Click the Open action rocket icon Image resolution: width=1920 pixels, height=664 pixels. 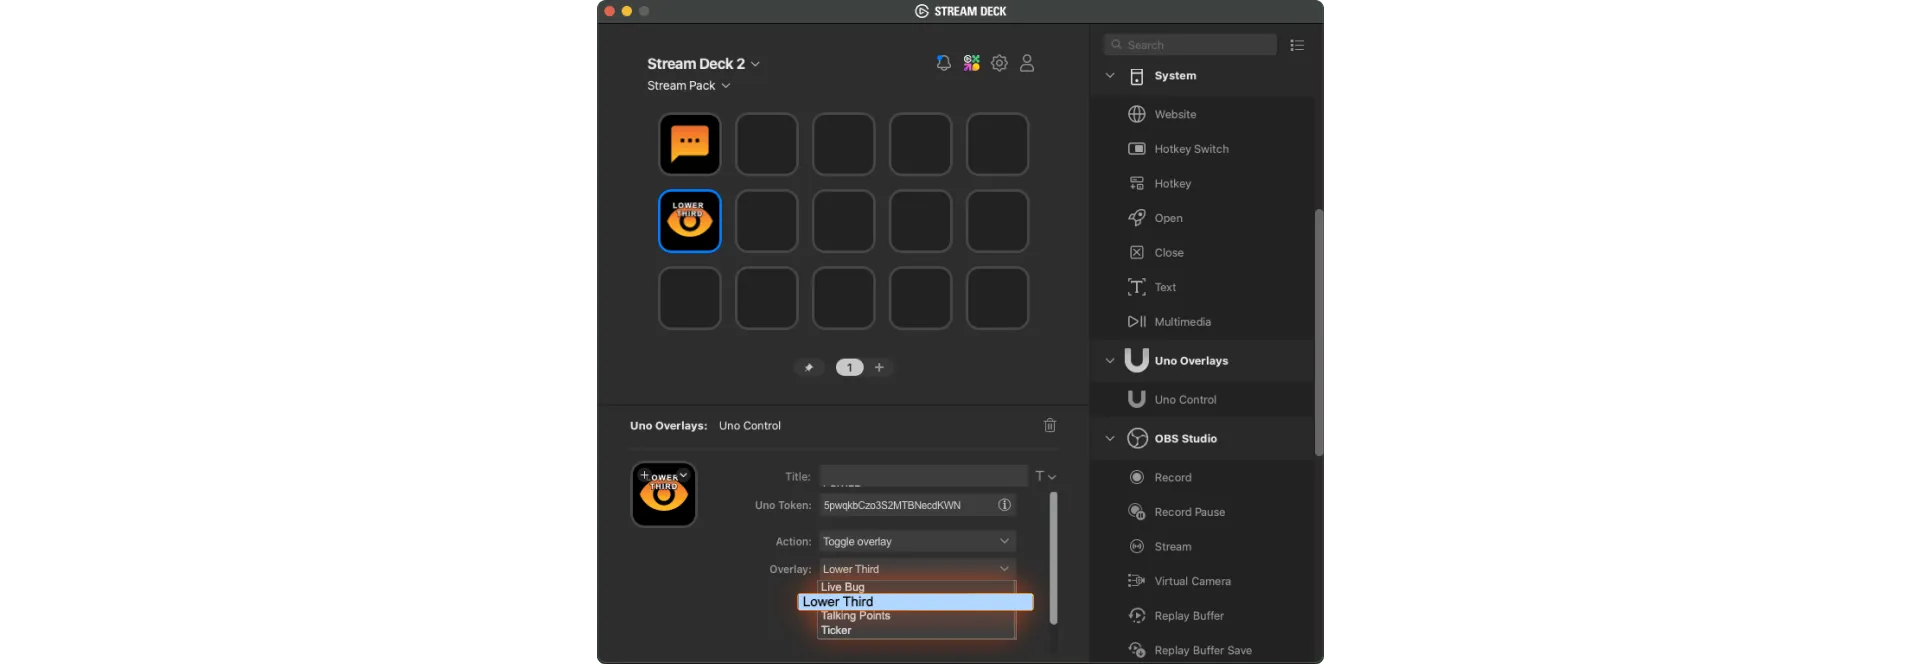[1137, 218]
